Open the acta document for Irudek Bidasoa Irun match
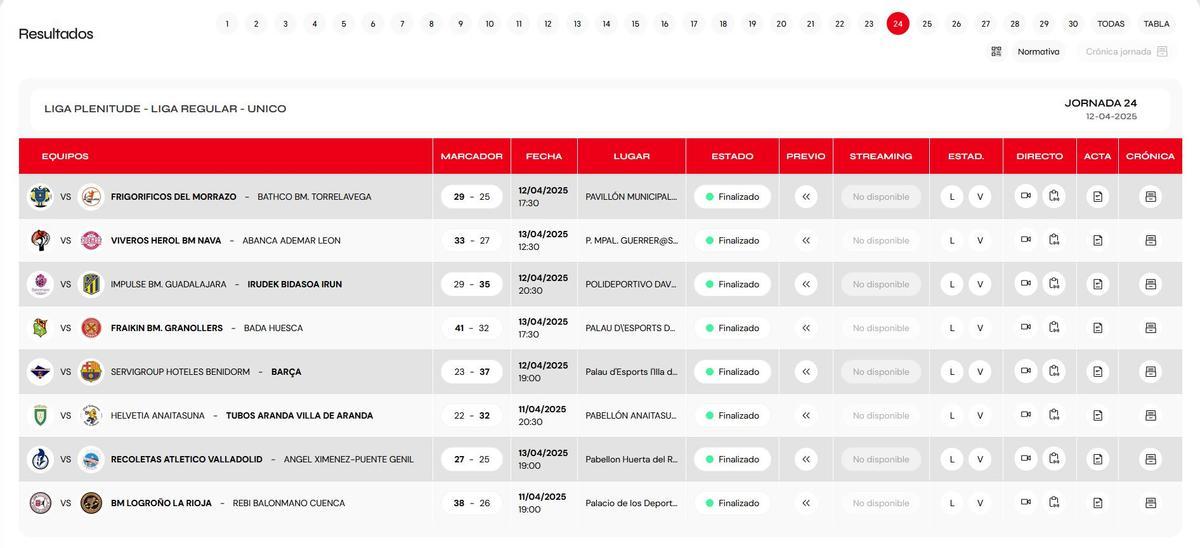Screen dimensions: 1200x548 pos(1098,284)
